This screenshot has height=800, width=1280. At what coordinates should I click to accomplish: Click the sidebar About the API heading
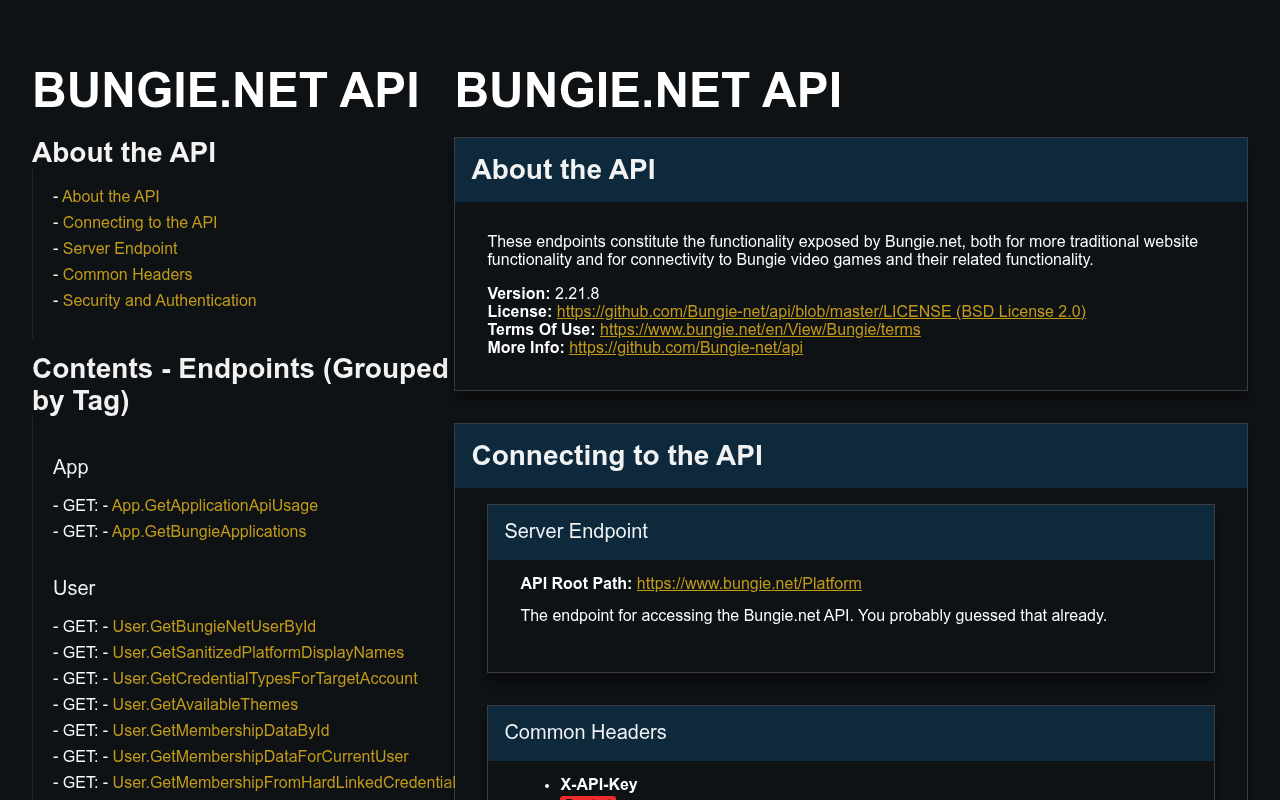[124, 152]
